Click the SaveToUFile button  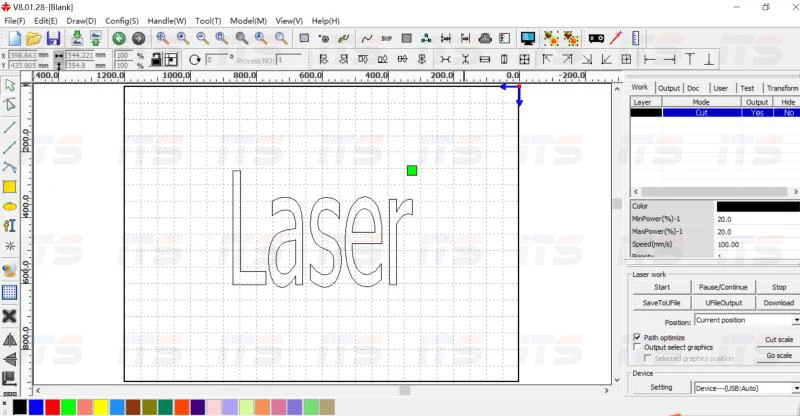[662, 303]
